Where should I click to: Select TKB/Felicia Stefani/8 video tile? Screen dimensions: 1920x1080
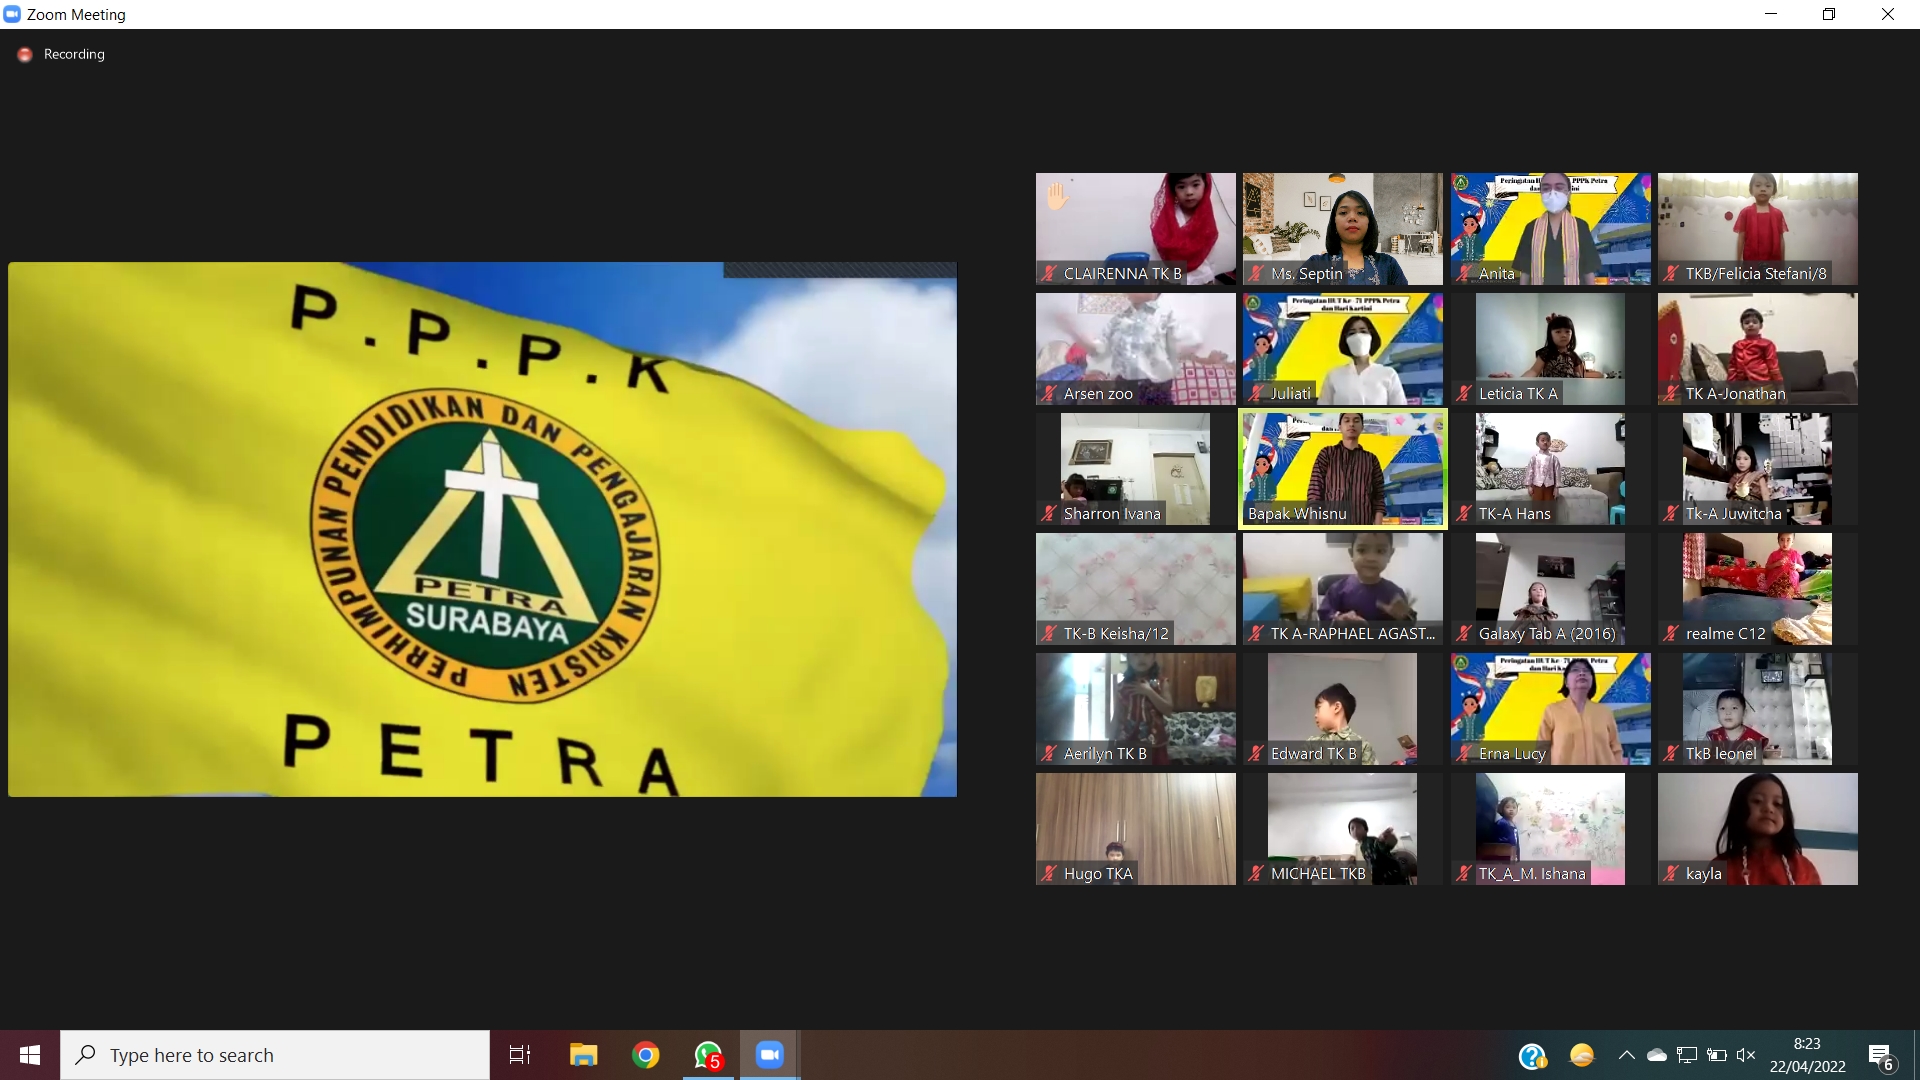coord(1758,229)
